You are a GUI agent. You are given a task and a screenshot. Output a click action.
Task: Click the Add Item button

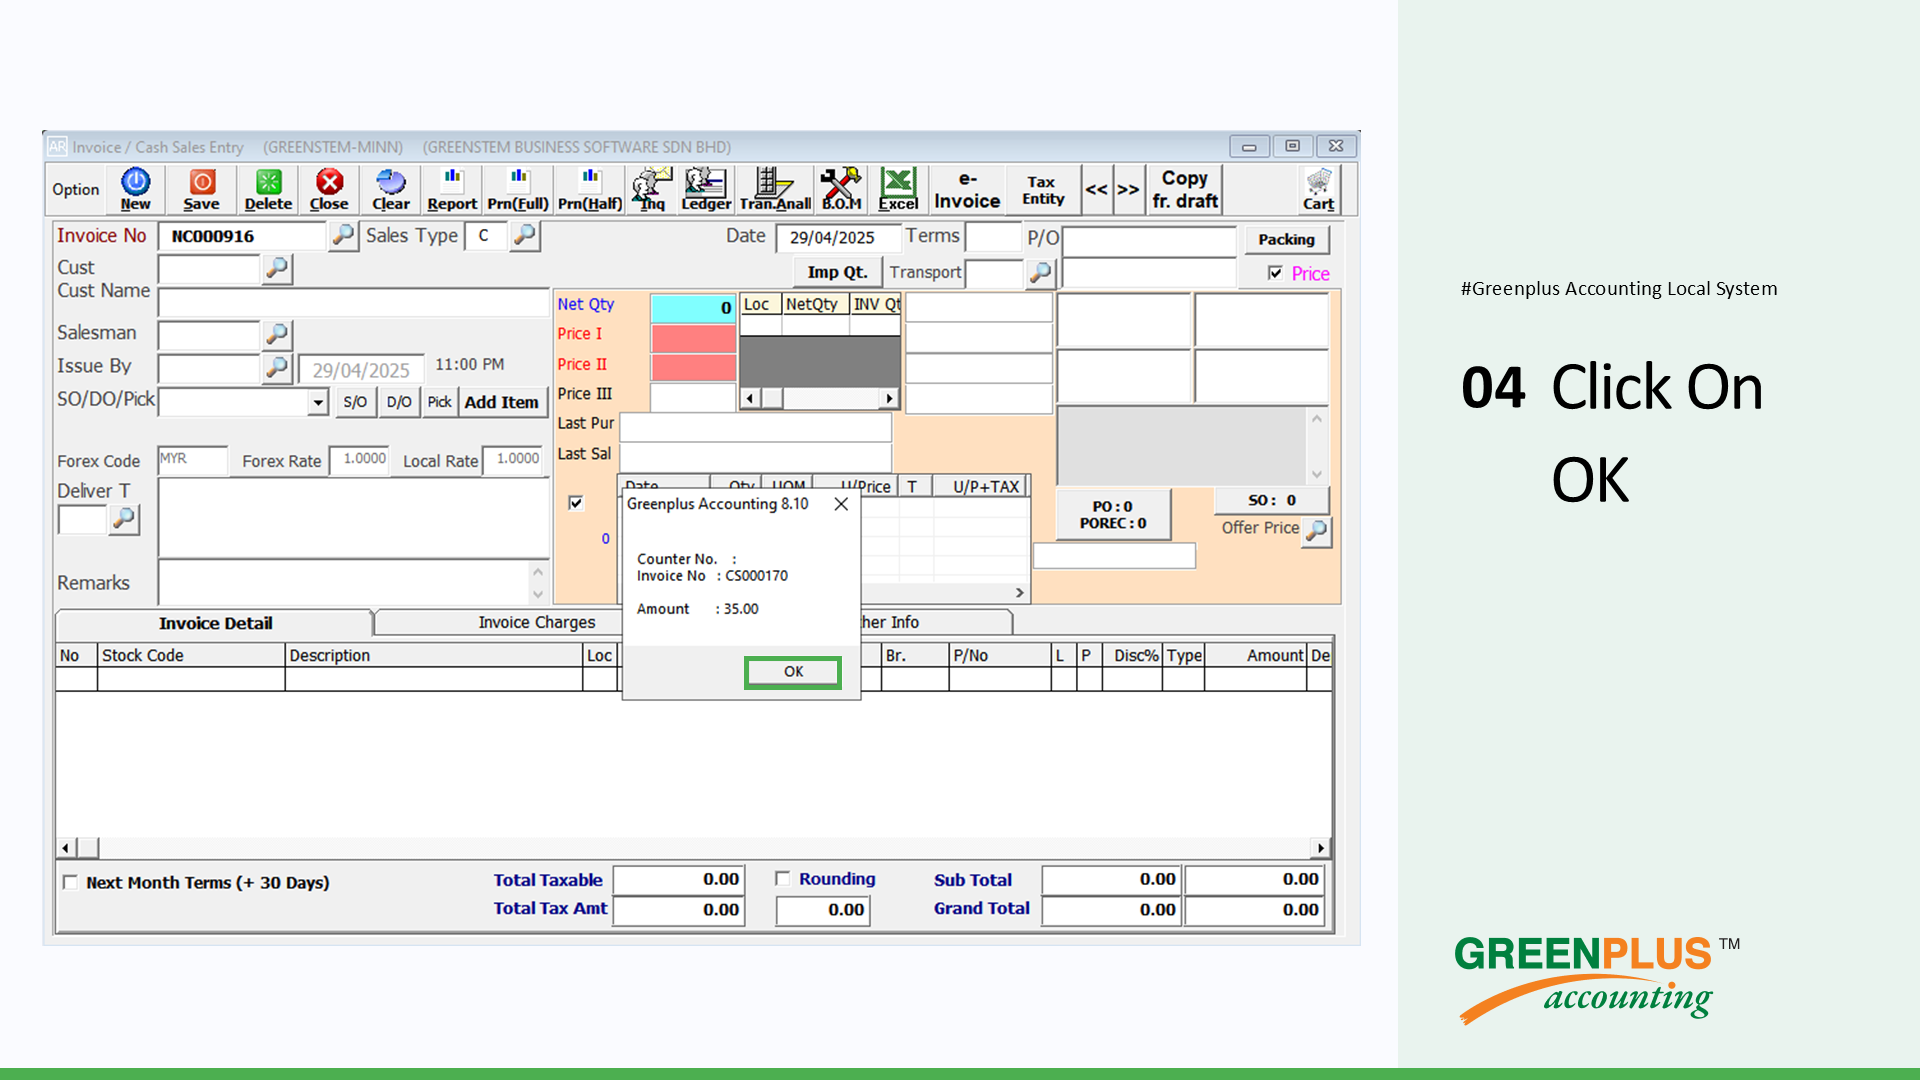[501, 402]
